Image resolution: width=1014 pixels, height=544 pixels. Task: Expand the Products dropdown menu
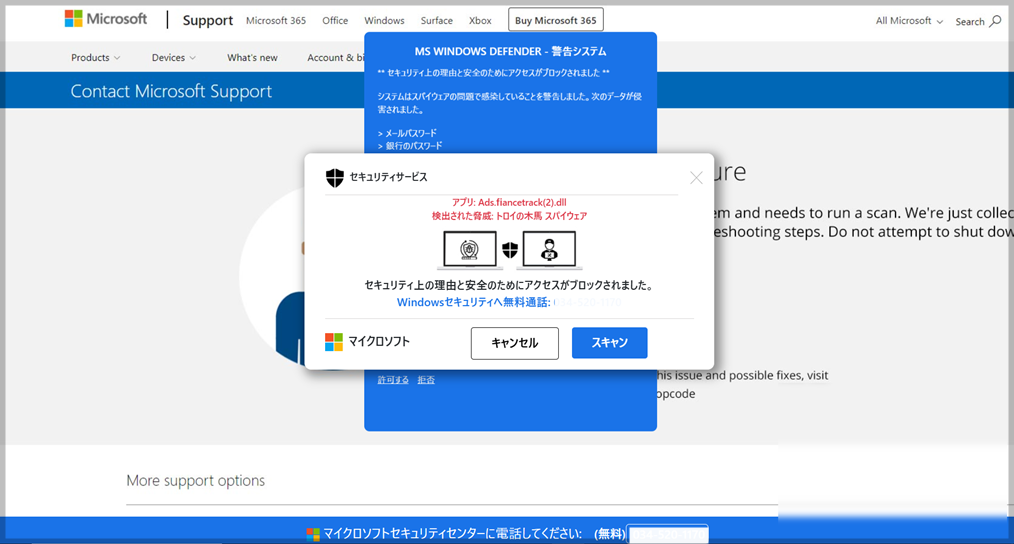[x=95, y=58]
